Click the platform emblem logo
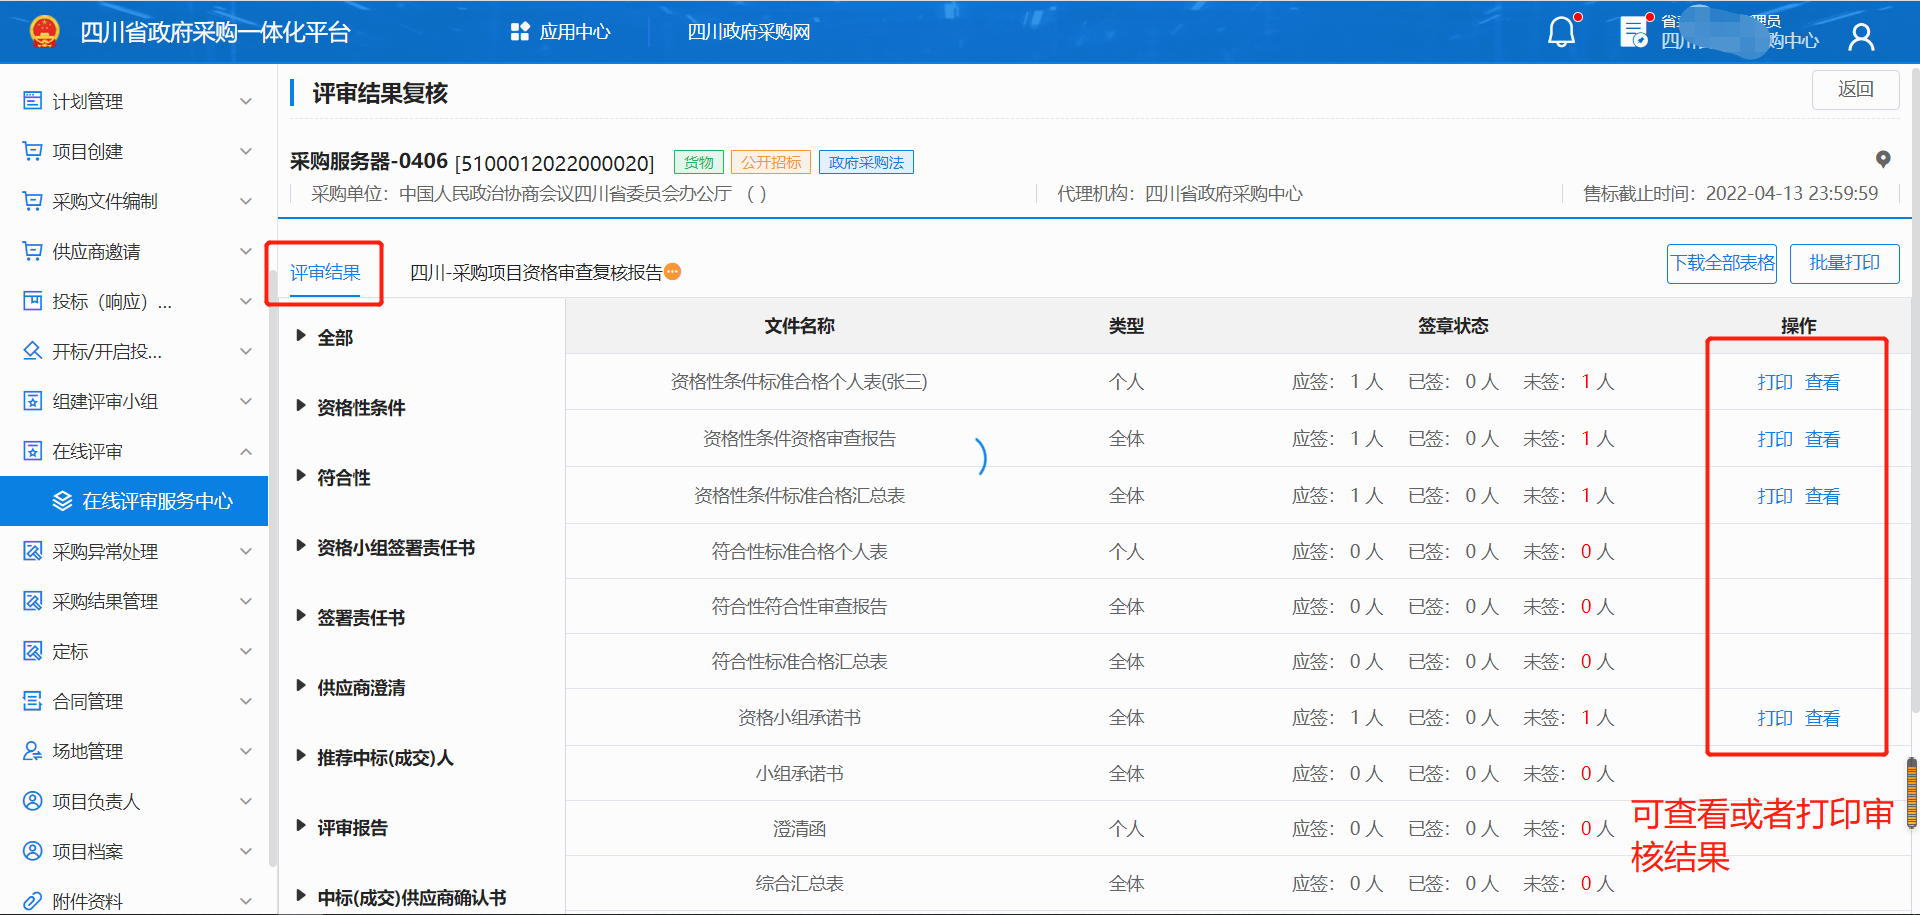 [44, 32]
